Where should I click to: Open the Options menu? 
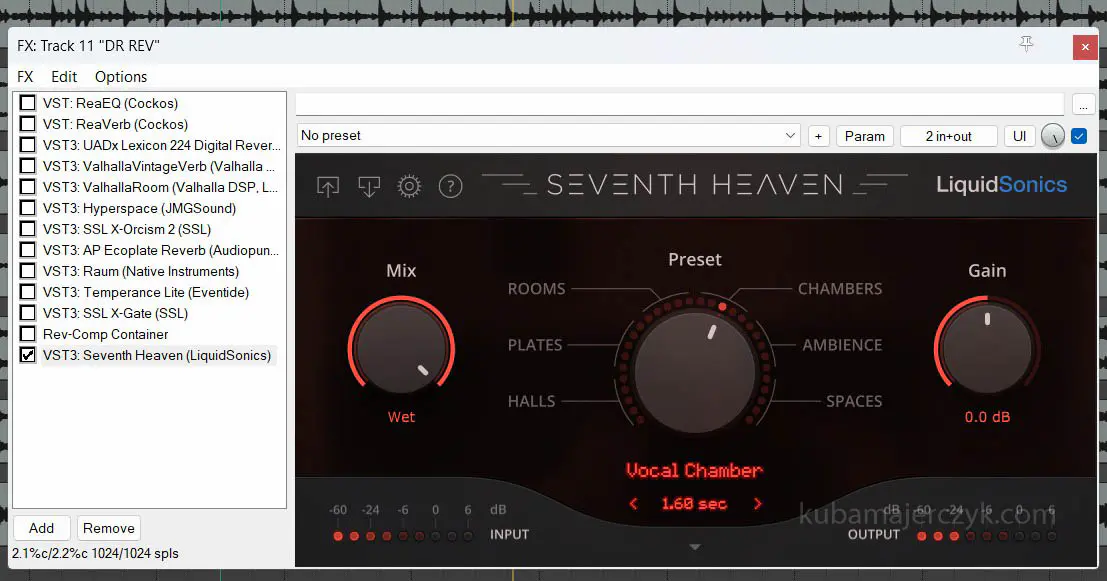pyautogui.click(x=121, y=77)
